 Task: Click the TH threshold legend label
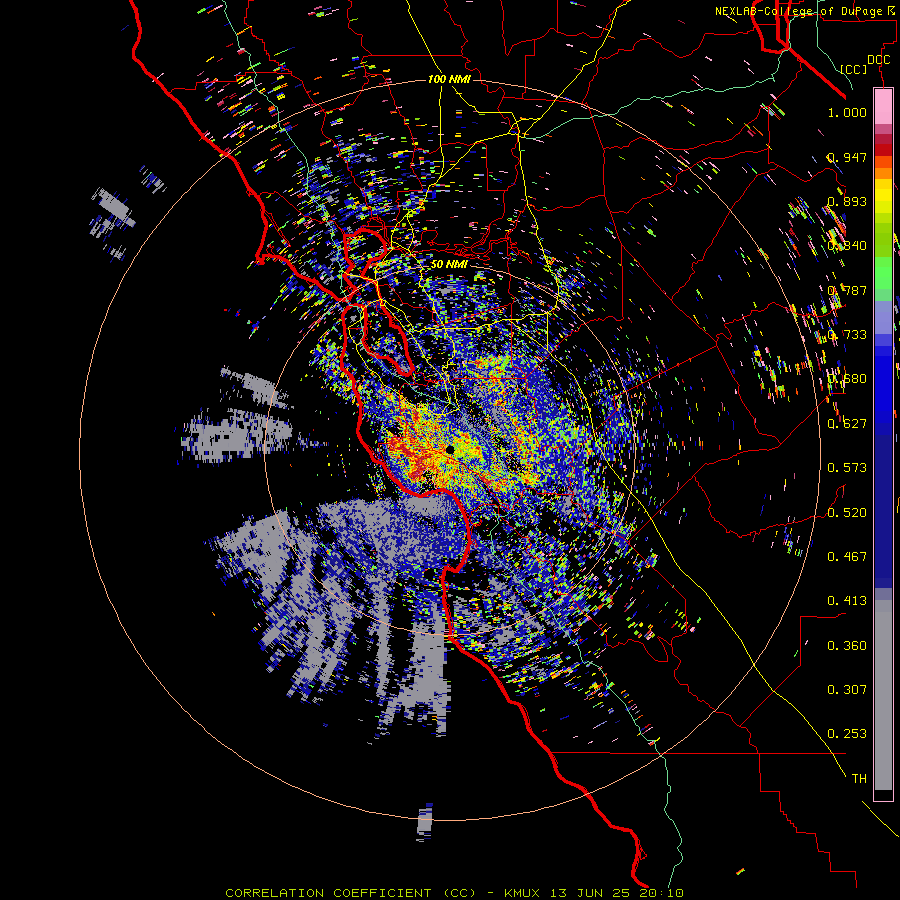[x=859, y=779]
